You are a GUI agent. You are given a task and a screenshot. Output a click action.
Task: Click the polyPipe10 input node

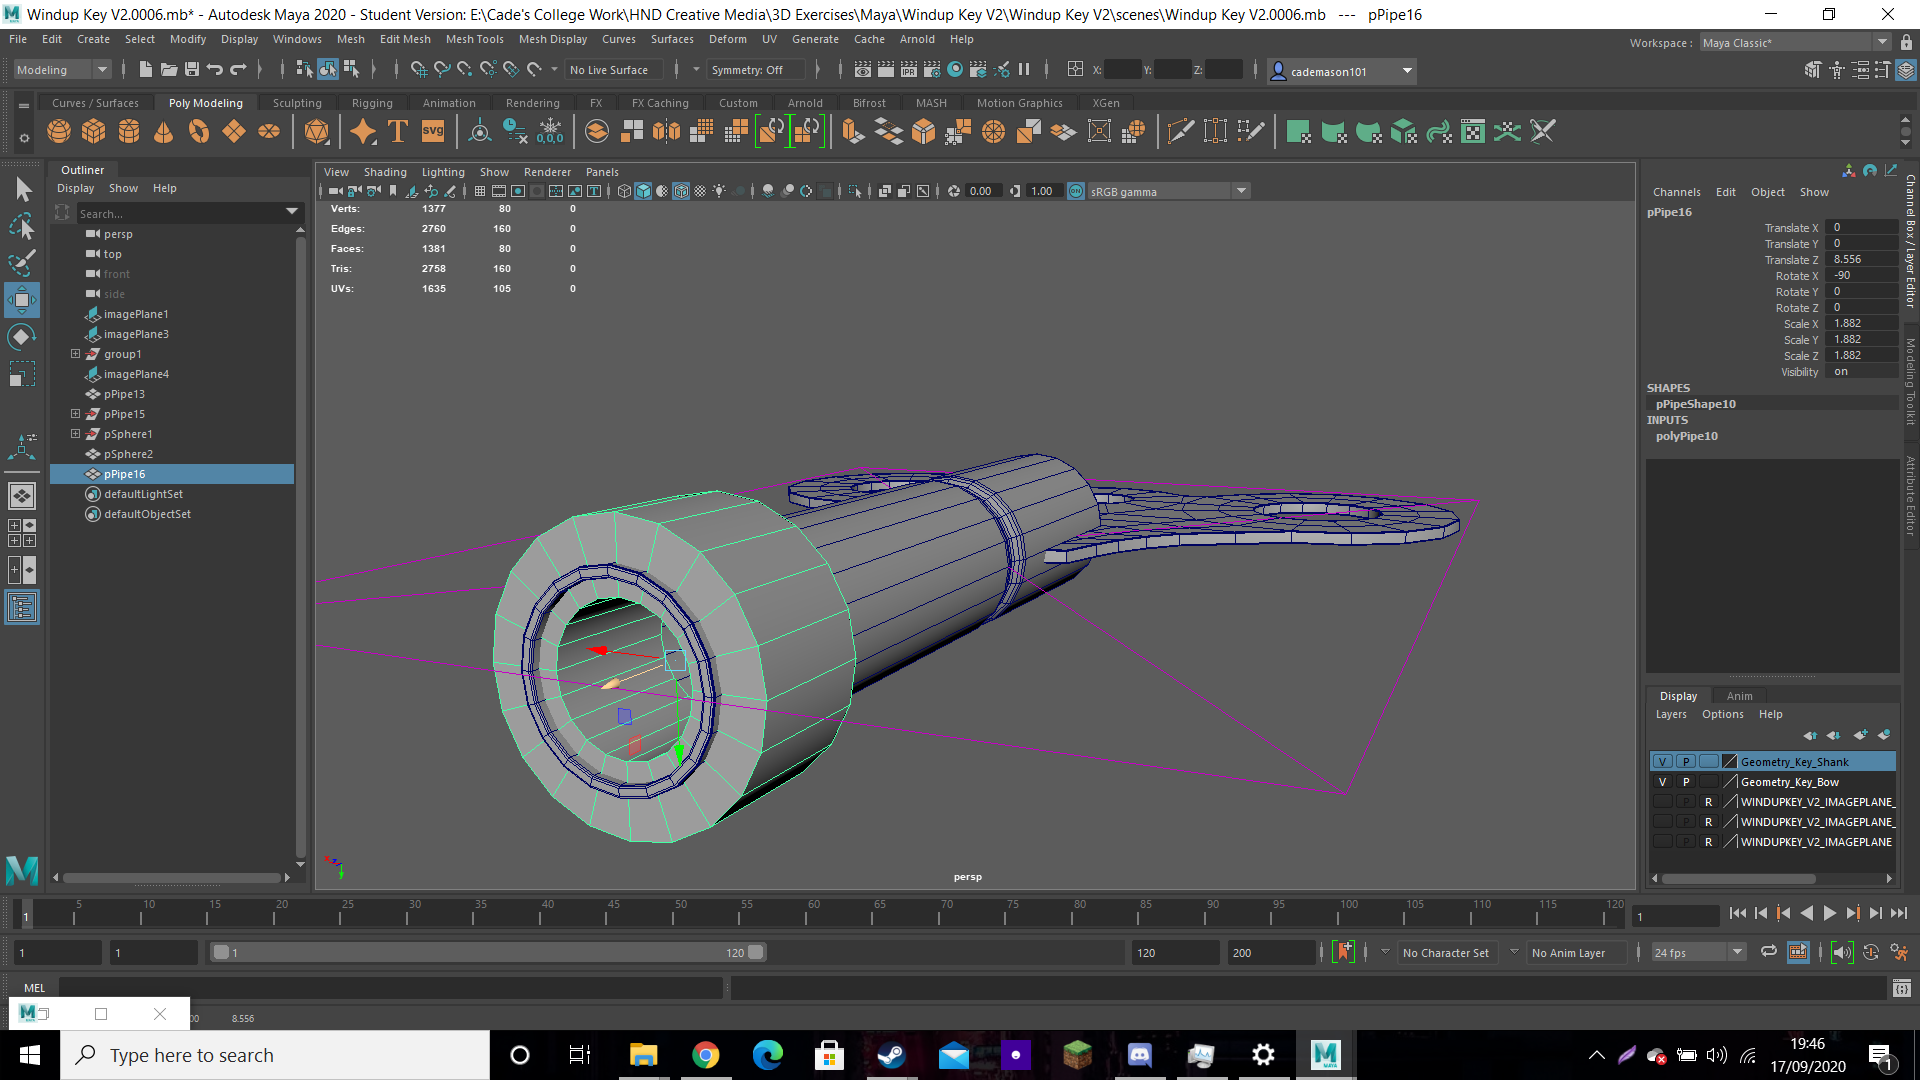pyautogui.click(x=1686, y=436)
